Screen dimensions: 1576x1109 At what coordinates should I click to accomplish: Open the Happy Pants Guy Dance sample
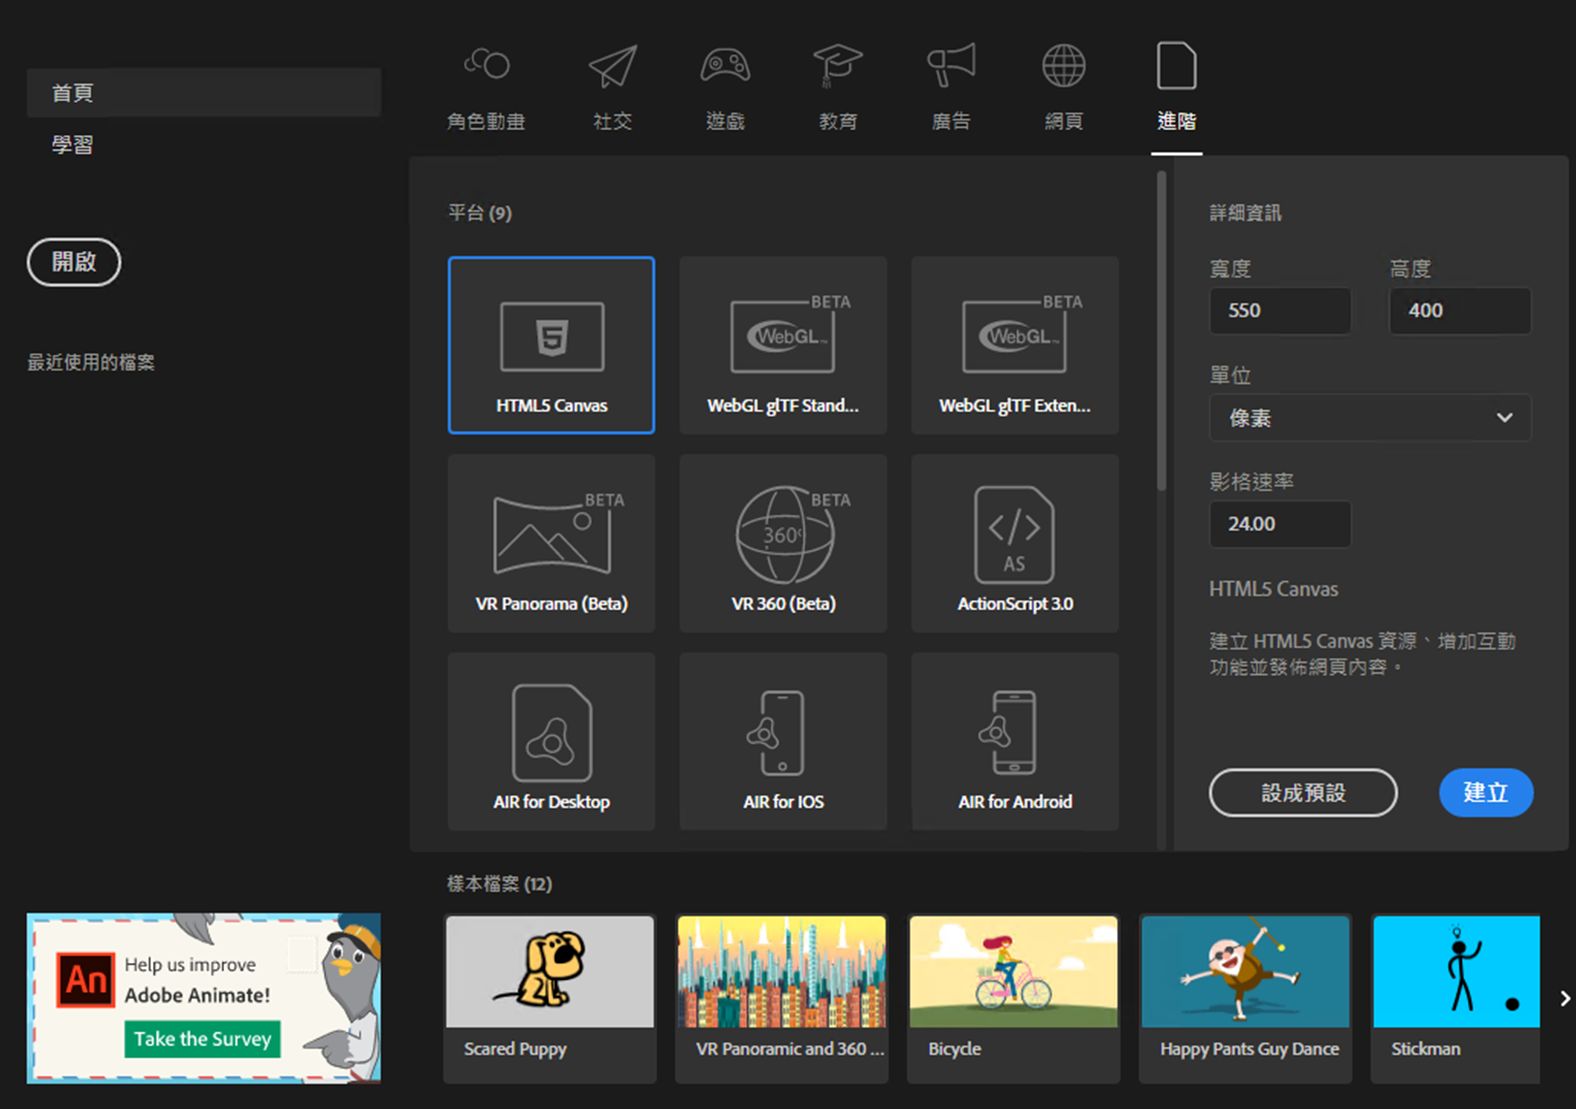(x=1246, y=999)
